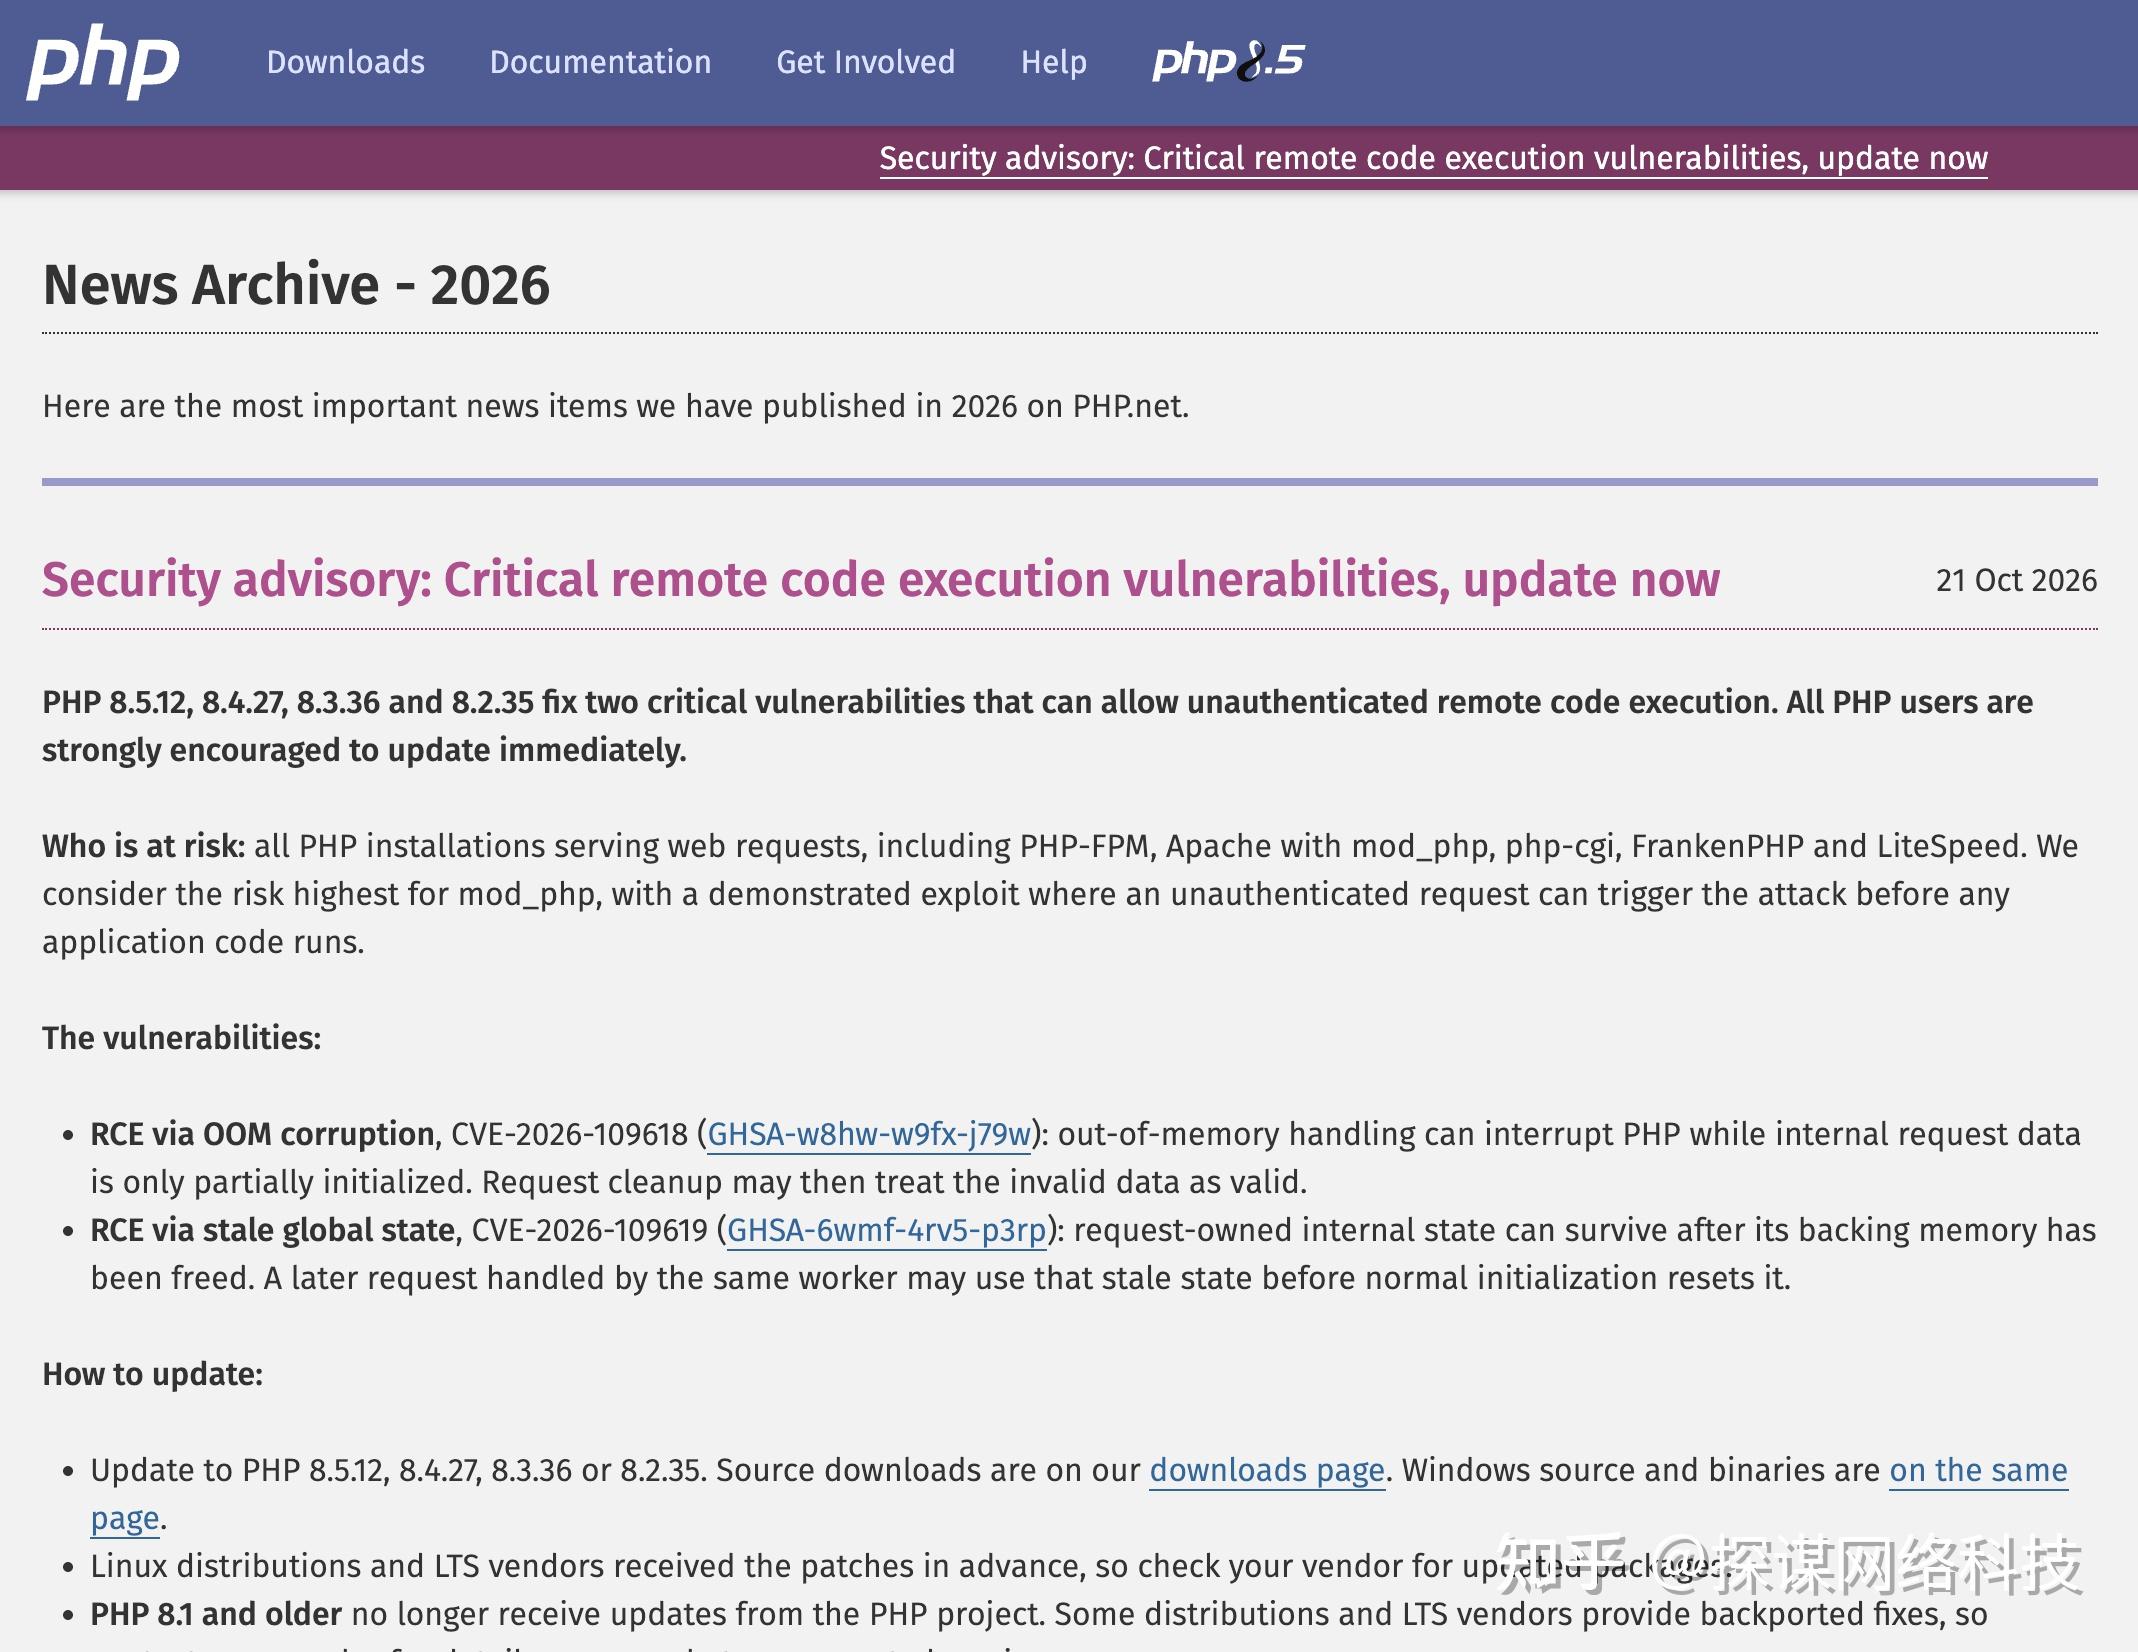
Task: Click the 'on the same page' Windows link
Action: [1978, 1470]
